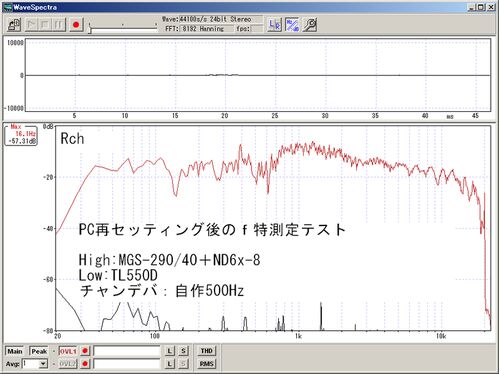Click the S save button for OVL1
Screen dimensions: 500x374
183,351
